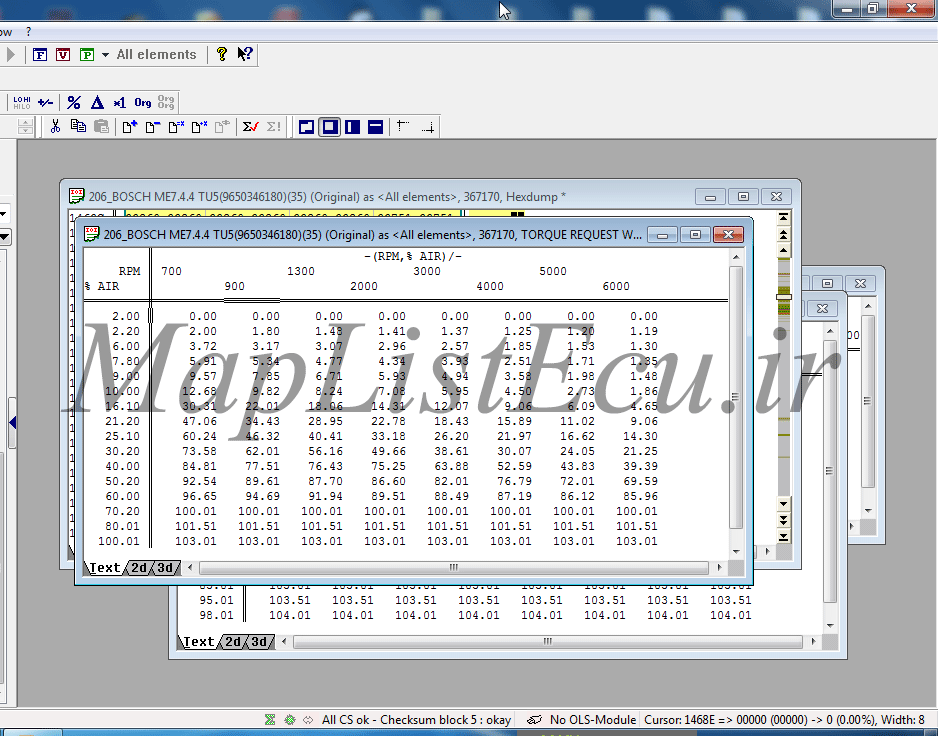Click the selection start corner marker icon
The image size is (938, 736).
[403, 126]
